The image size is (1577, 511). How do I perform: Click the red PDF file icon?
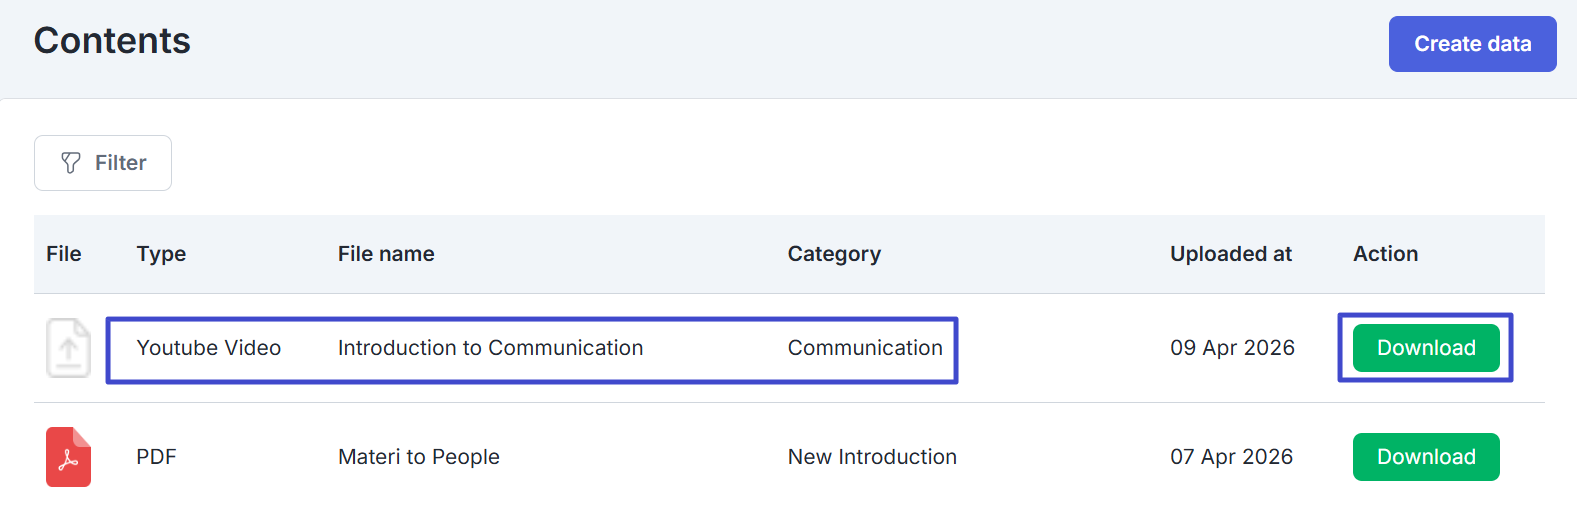[x=68, y=457]
